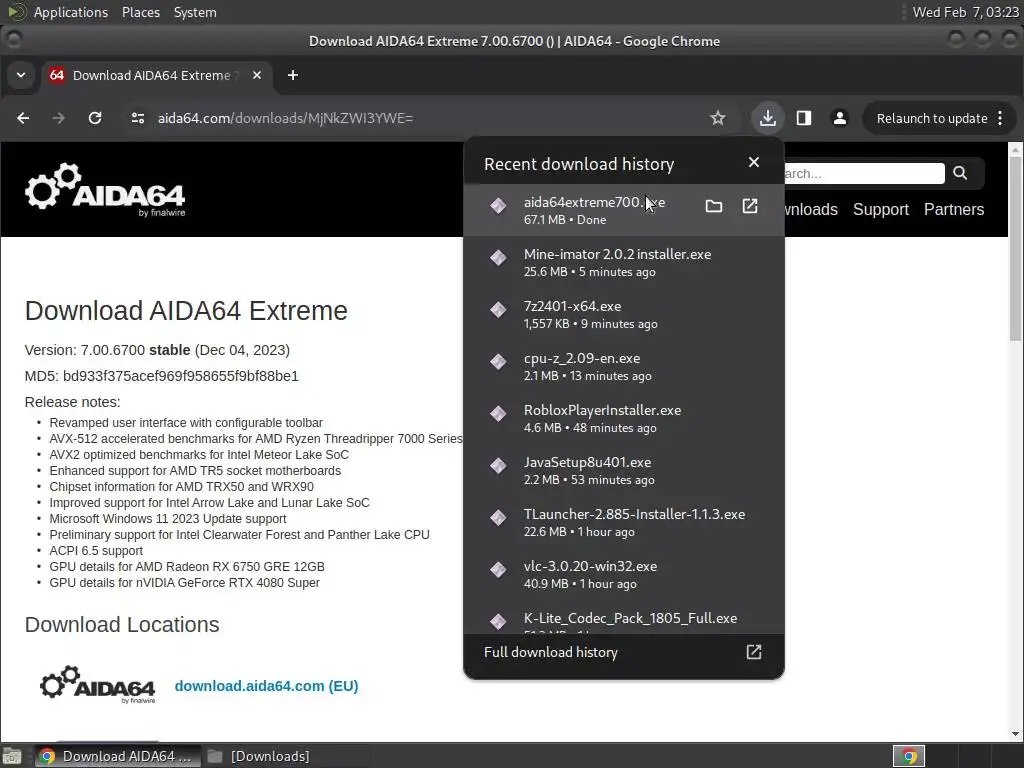Open 7z2401-x64.exe download entry
Viewport: 1024px width, 768px height.
pos(623,314)
